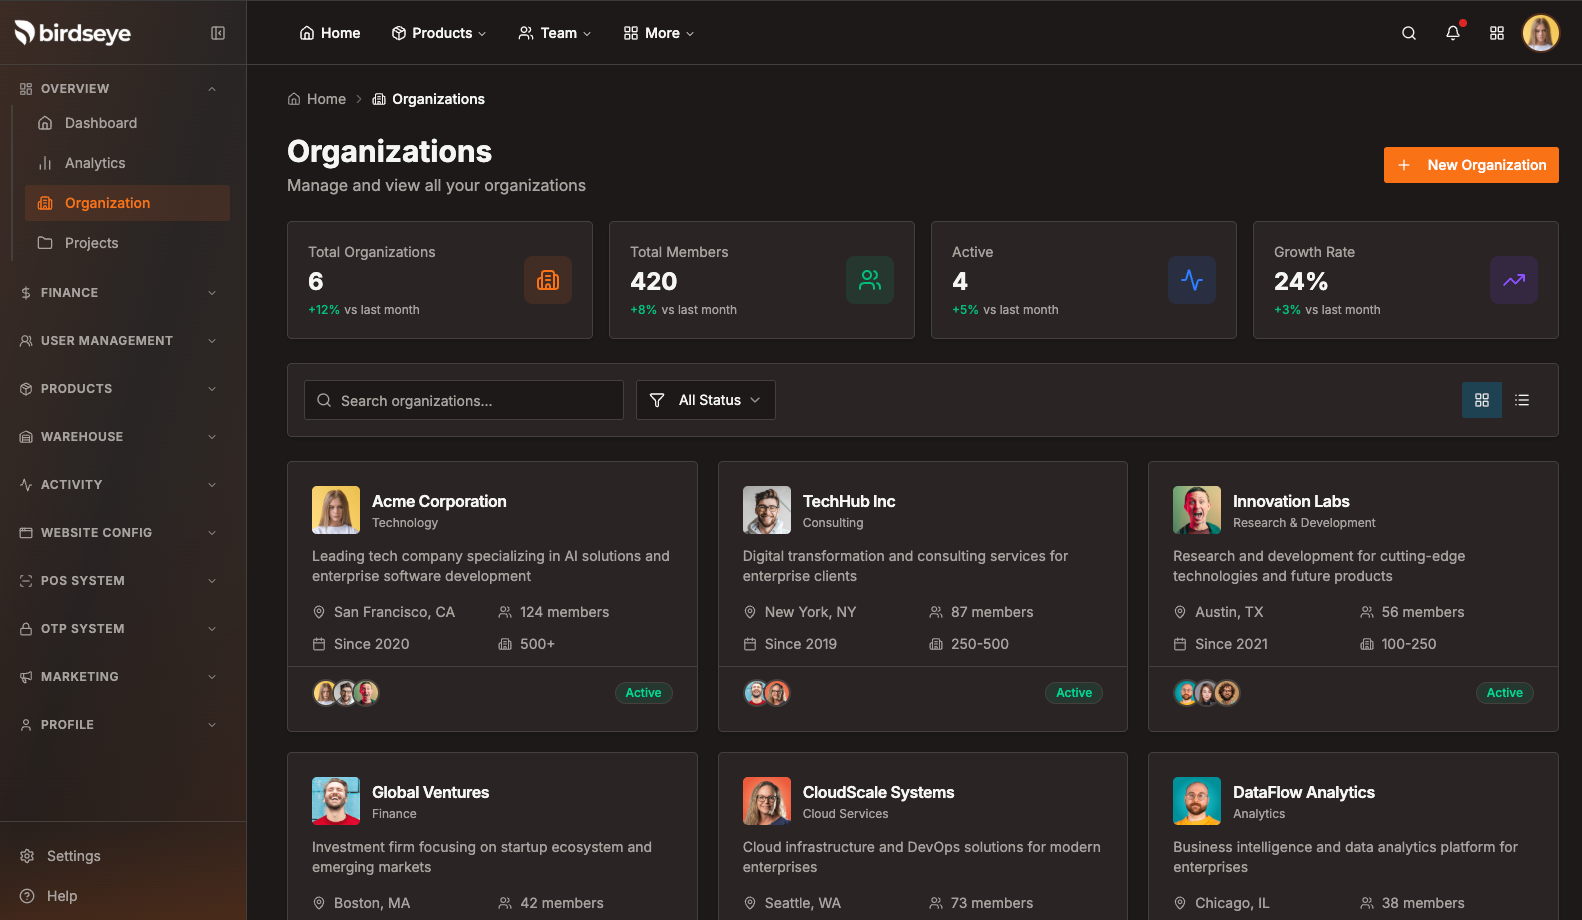Open the More top menu

pyautogui.click(x=659, y=33)
